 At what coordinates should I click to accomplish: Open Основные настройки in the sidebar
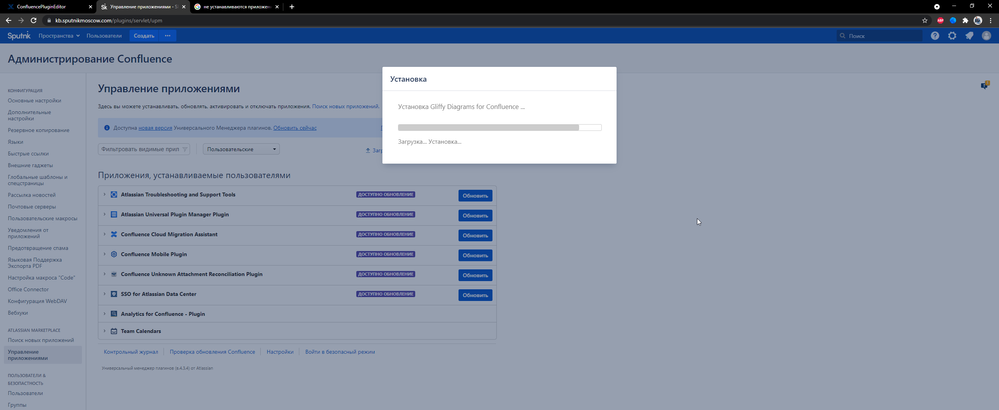[34, 101]
